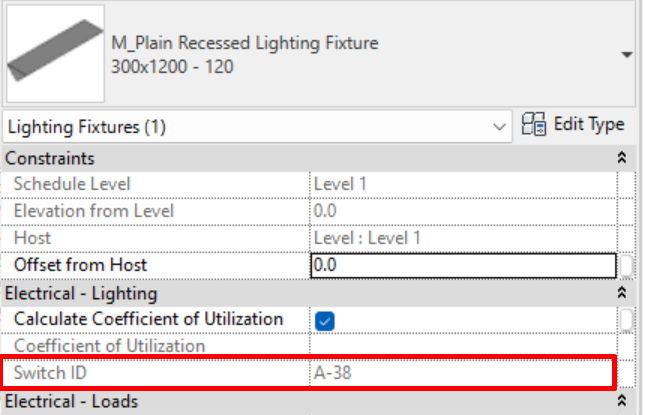Image resolution: width=645 pixels, height=415 pixels.
Task: Click the Host value Level : Level 1
Action: (x=367, y=238)
